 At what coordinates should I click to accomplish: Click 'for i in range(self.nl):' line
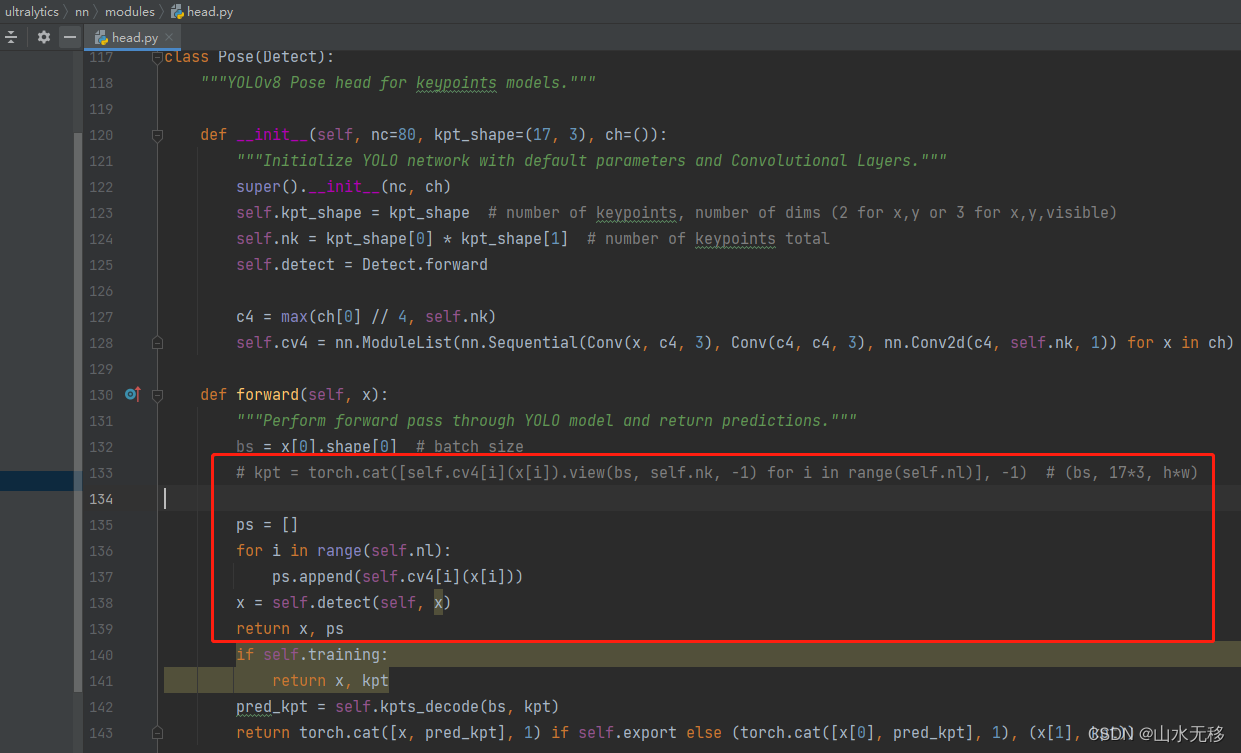tap(344, 551)
